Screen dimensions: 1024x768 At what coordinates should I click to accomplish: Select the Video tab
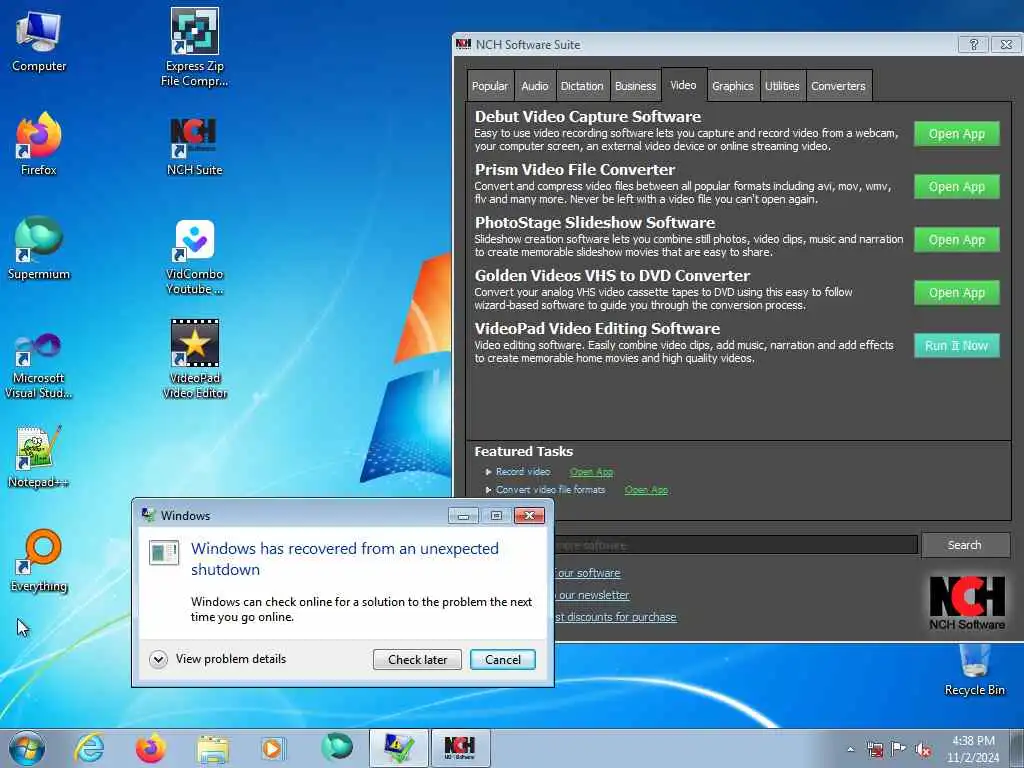pos(683,85)
